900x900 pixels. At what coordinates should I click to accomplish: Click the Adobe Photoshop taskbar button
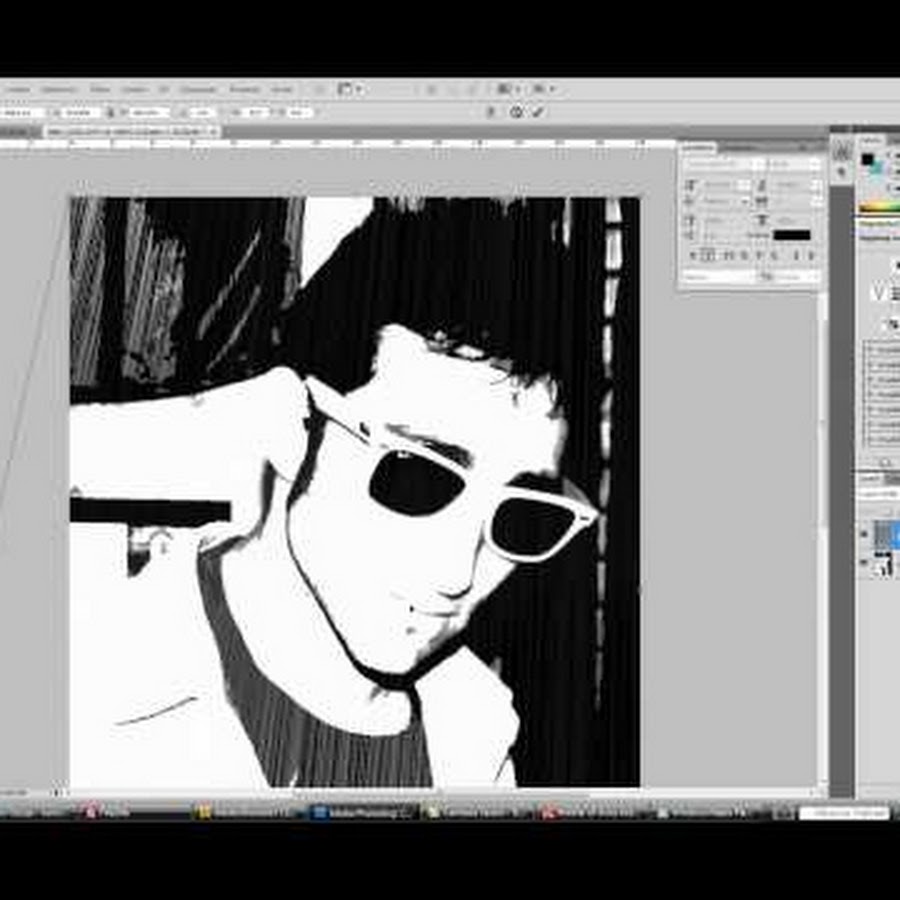pyautogui.click(x=362, y=812)
